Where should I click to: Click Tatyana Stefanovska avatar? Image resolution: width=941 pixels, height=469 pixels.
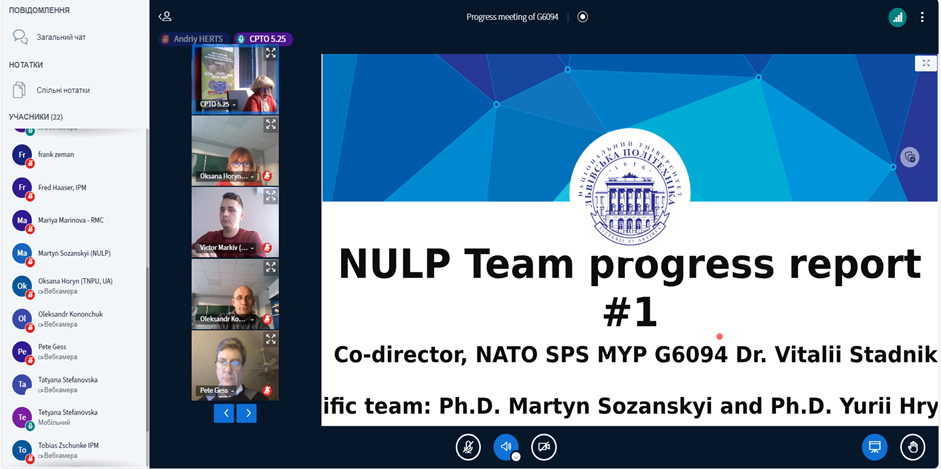(x=22, y=384)
